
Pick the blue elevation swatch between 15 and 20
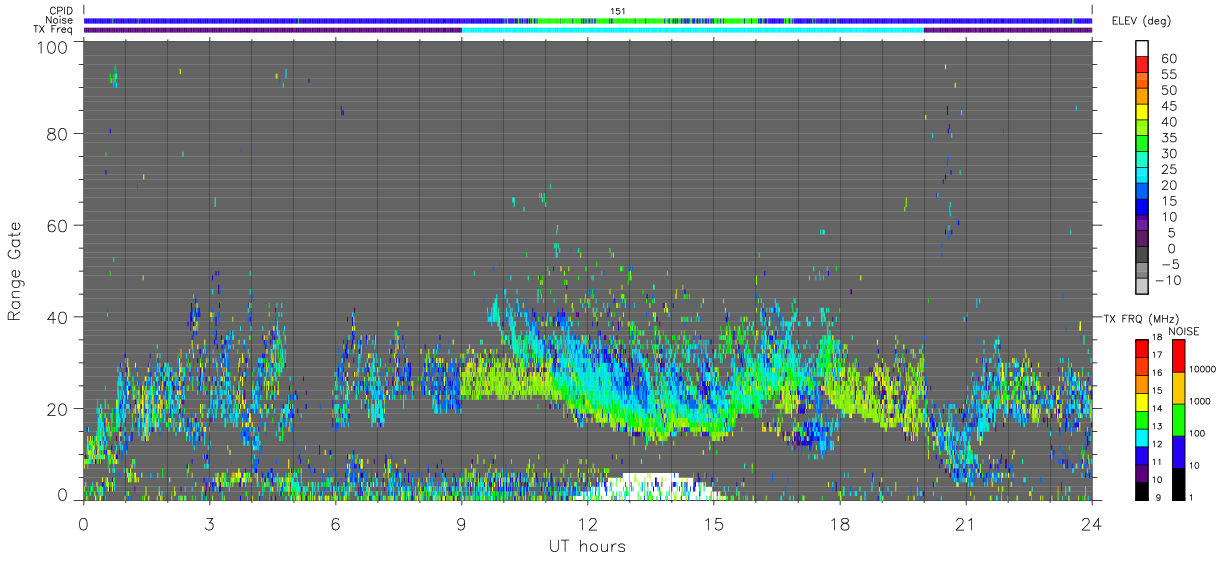1142,190
